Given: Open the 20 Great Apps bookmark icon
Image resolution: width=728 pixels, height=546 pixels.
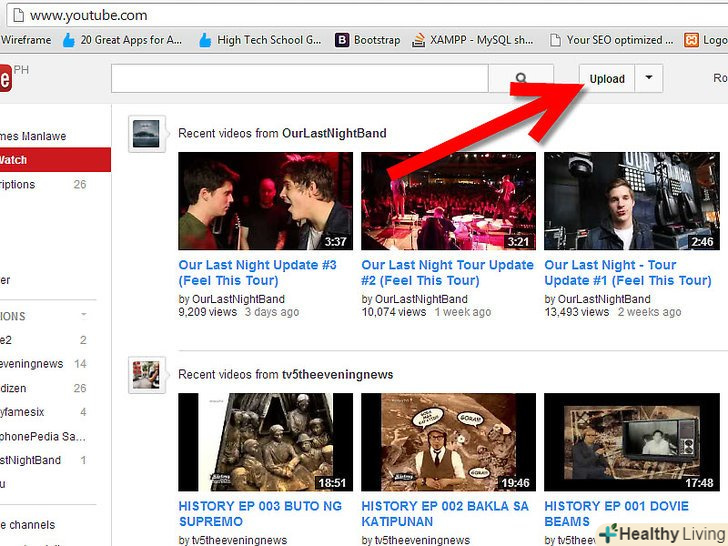Looking at the screenshot, I should pyautogui.click(x=69, y=40).
